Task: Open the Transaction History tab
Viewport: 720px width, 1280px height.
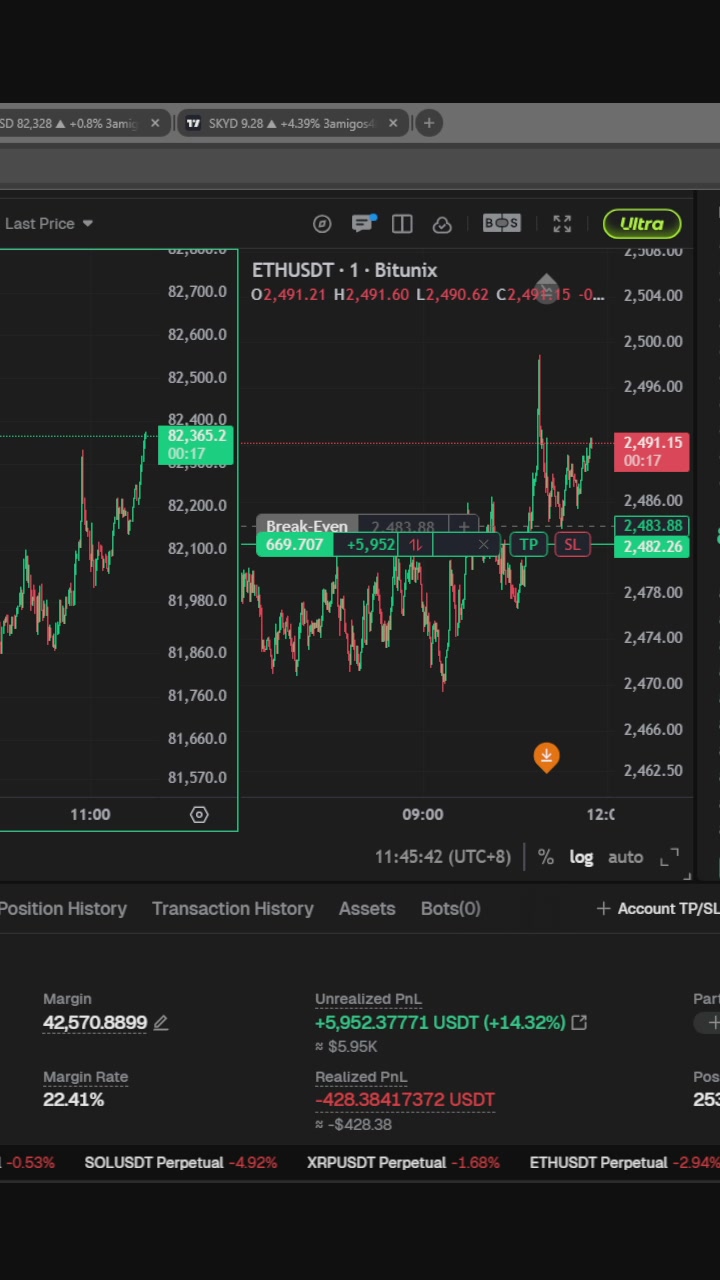Action: pos(233,908)
